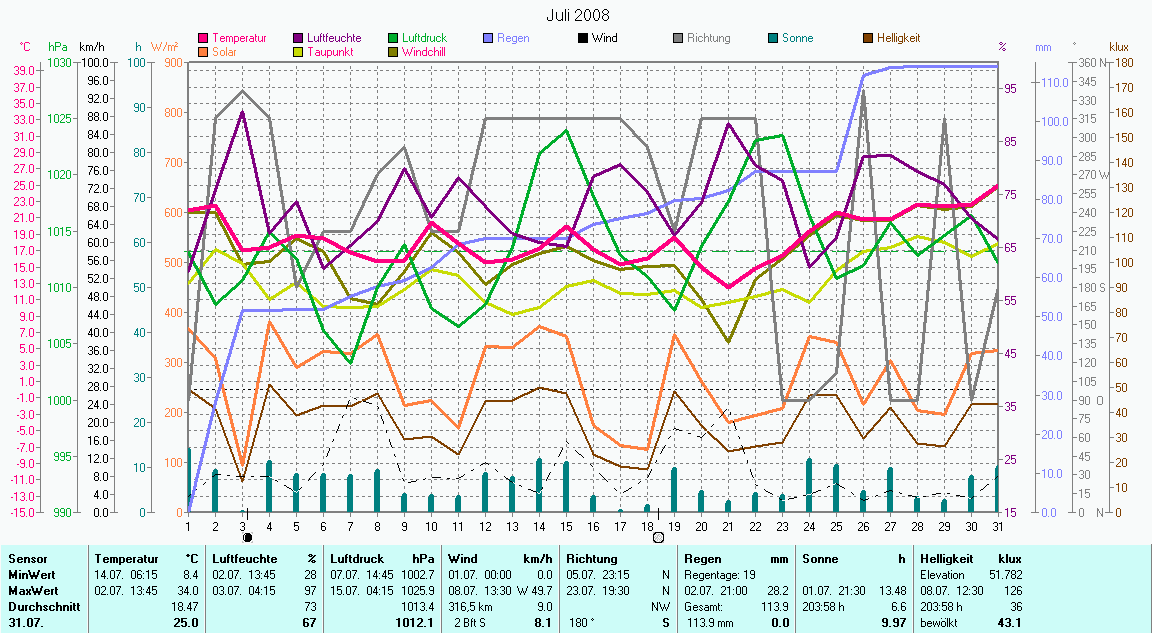Click the MaxWert row label
1152x633 pixels.
click(31, 590)
